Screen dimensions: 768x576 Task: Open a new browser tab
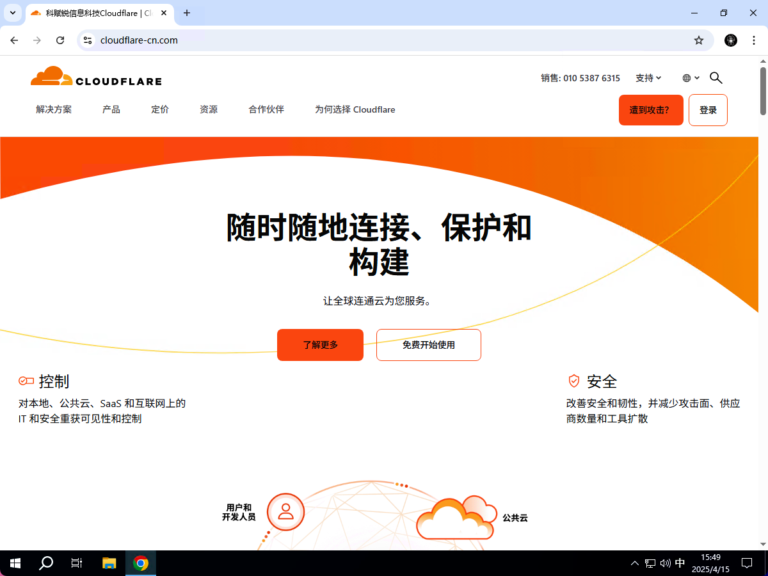[186, 13]
